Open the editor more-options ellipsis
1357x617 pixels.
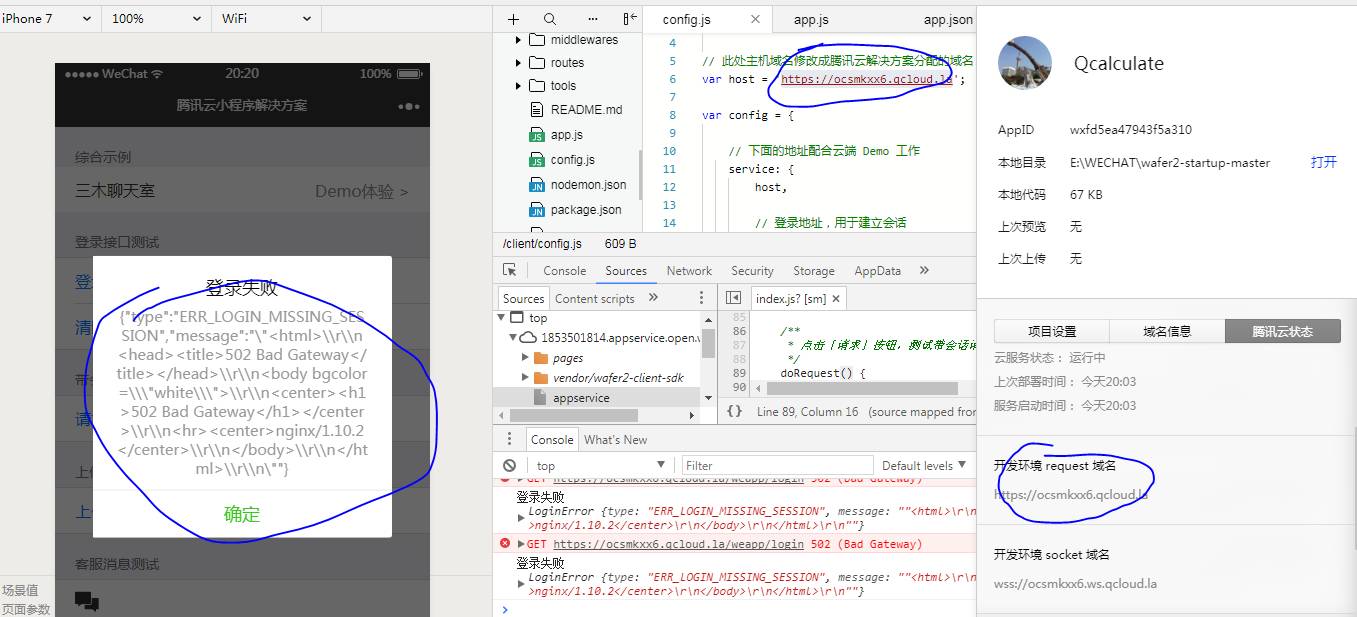point(593,19)
